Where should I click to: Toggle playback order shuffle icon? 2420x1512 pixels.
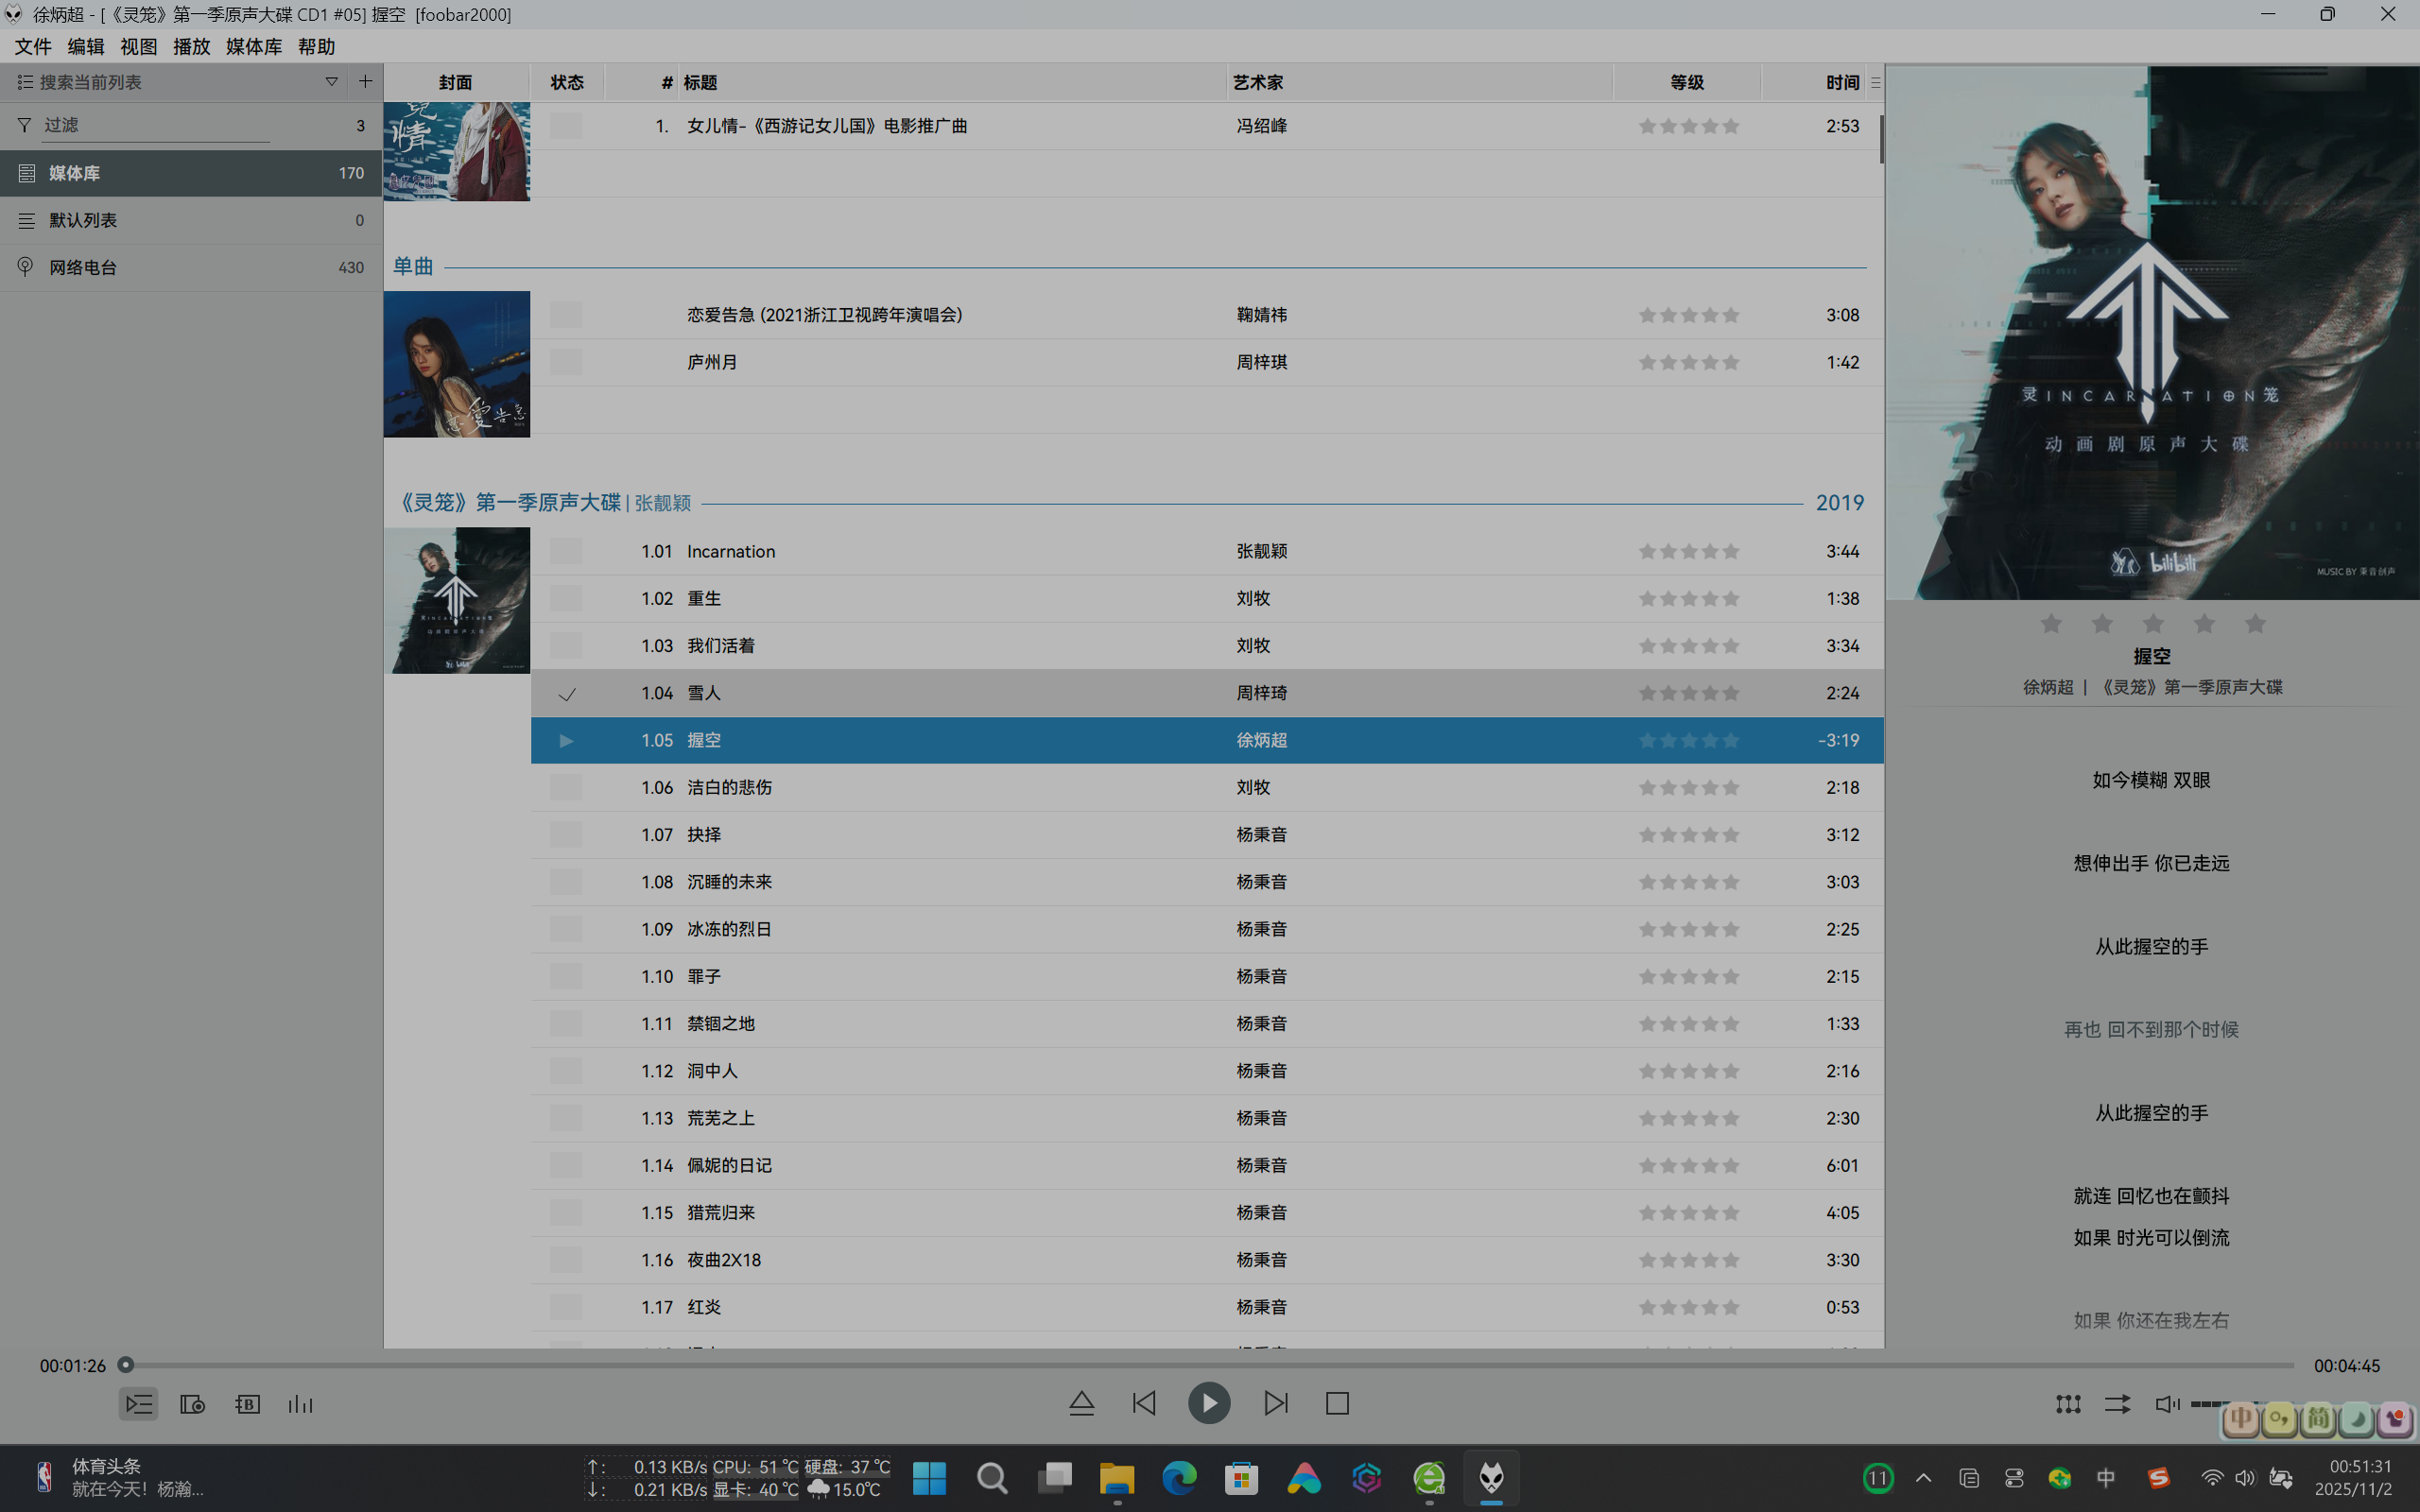pyautogui.click(x=2117, y=1404)
